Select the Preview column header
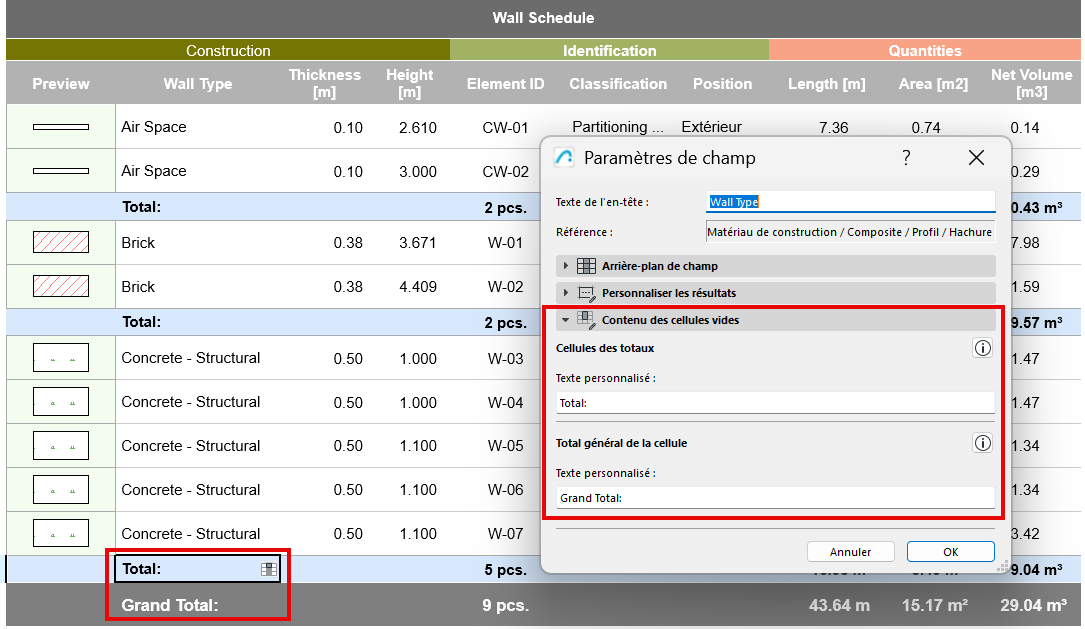This screenshot has width=1085, height=629. pos(61,84)
